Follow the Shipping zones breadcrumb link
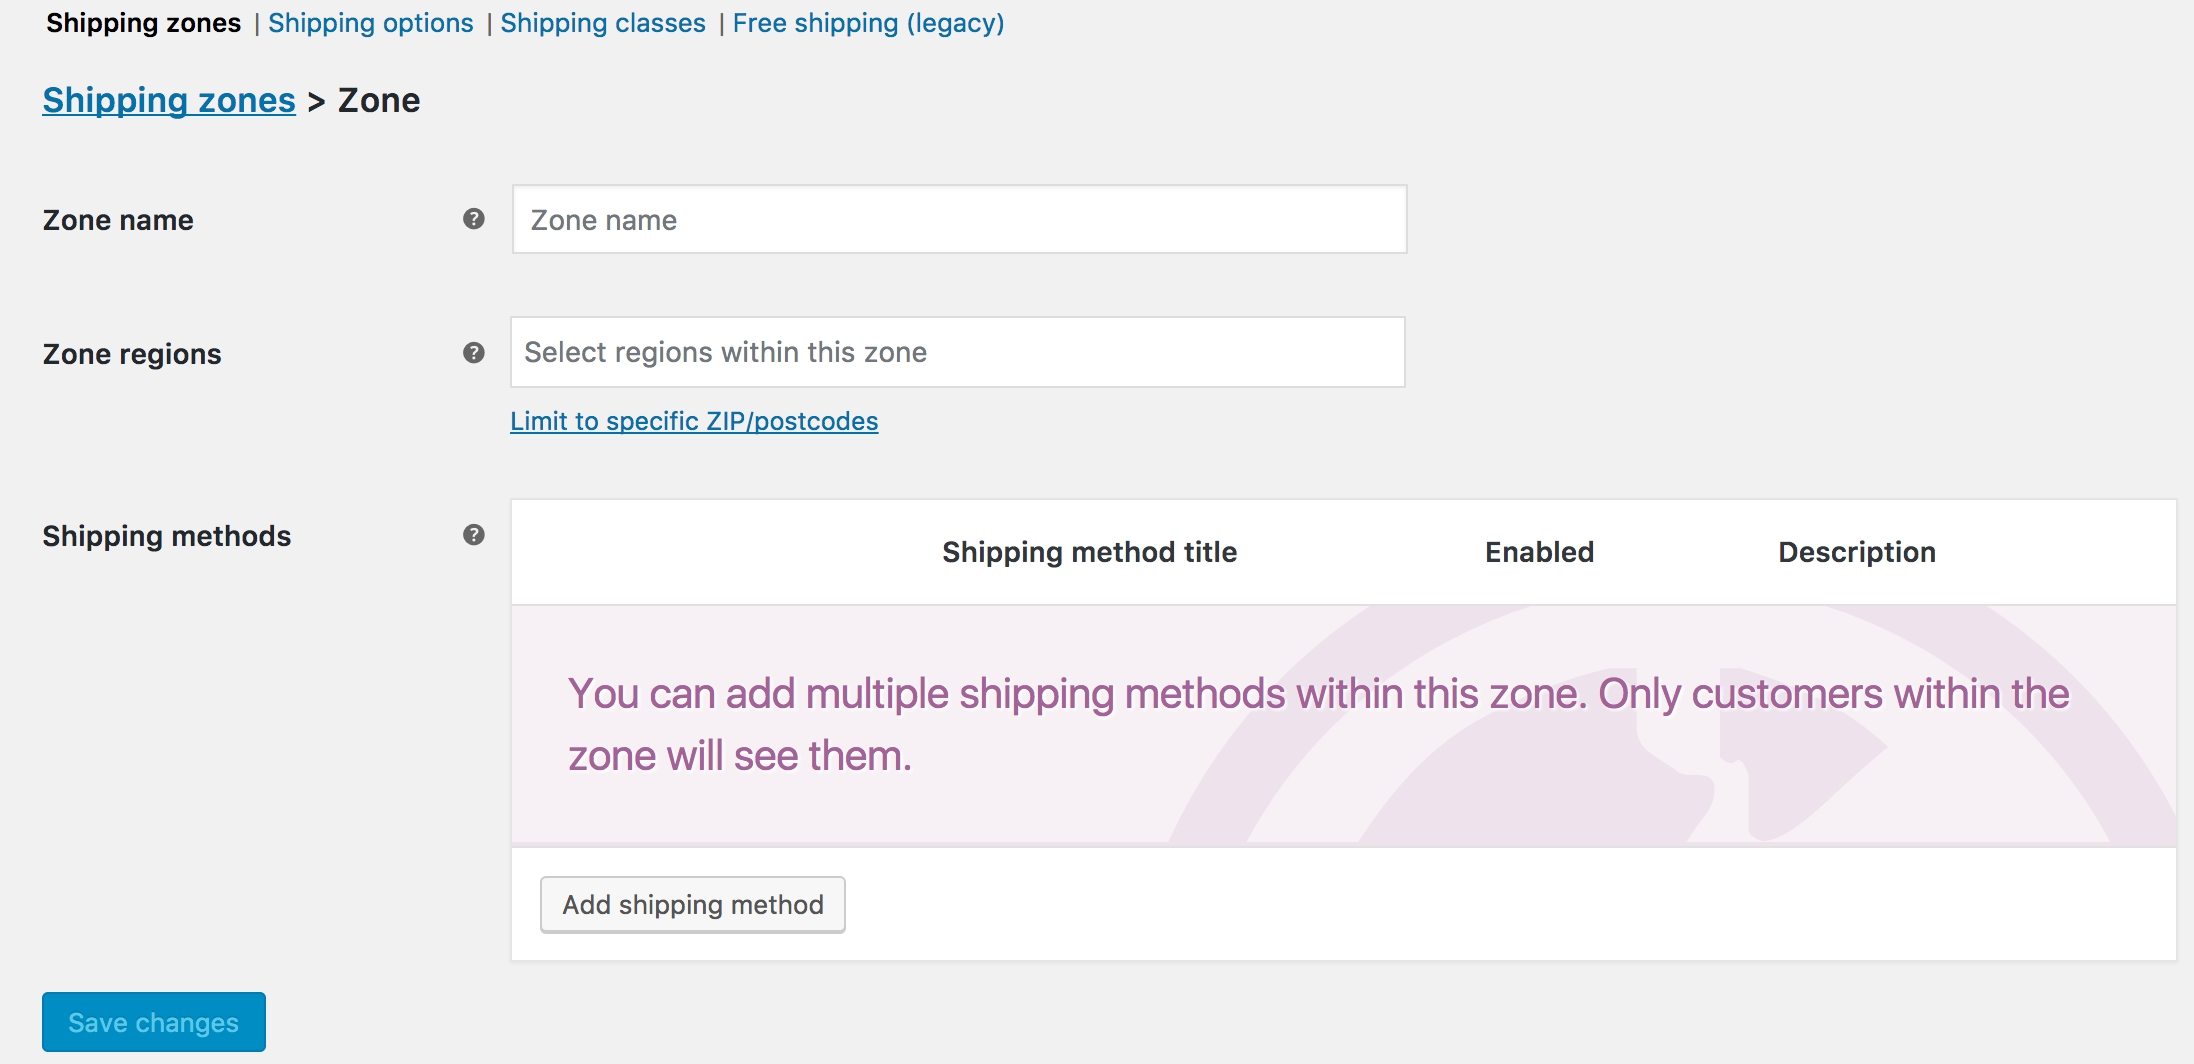This screenshot has width=2194, height=1064. (169, 100)
